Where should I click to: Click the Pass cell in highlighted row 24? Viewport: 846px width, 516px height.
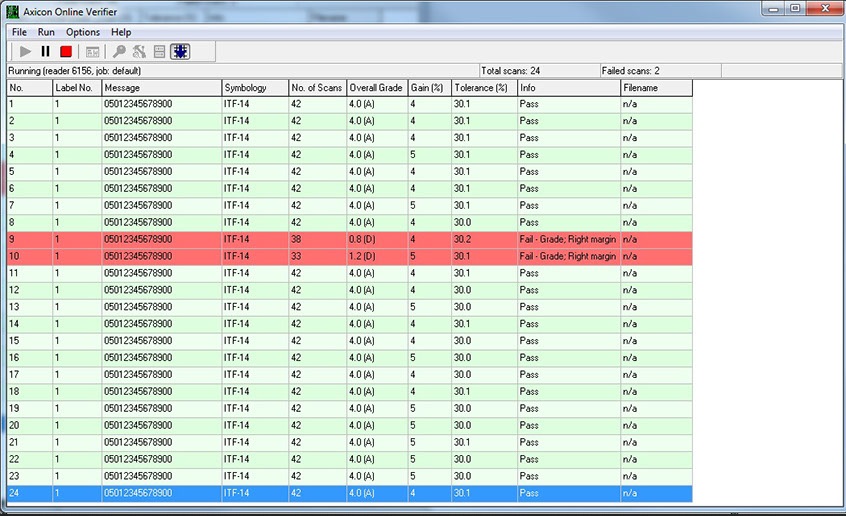coord(569,493)
